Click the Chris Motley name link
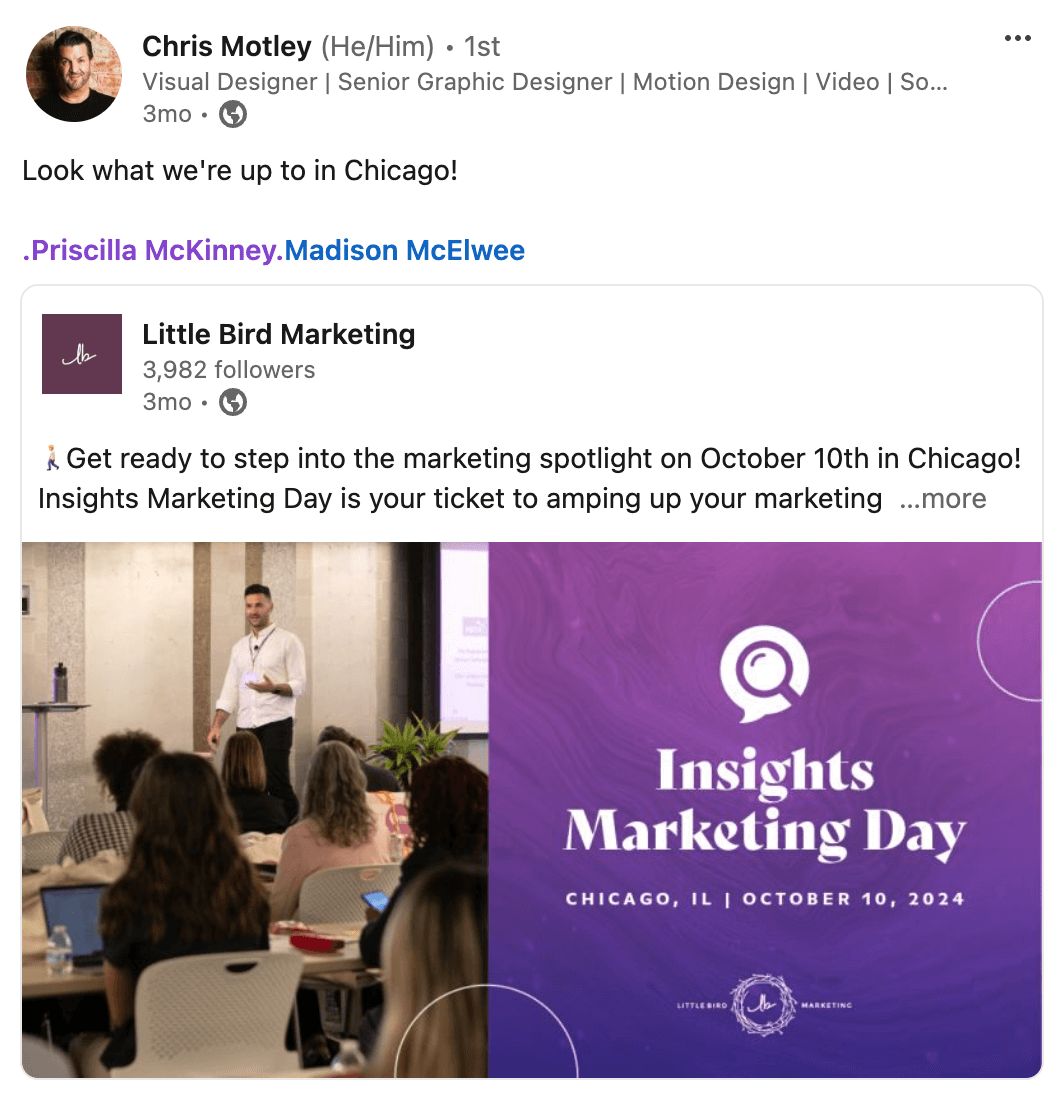 227,47
